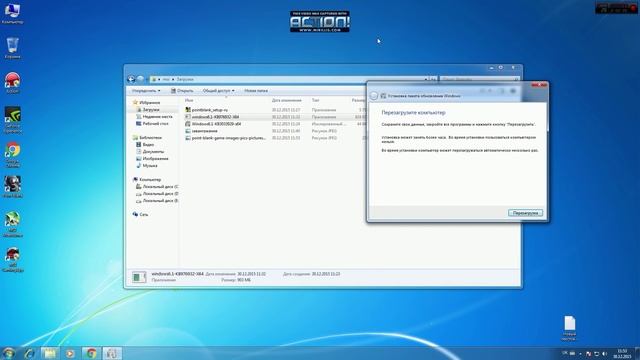Image resolution: width=640 pixels, height=360 pixels.
Task: Click the Google Chrome desktop icon
Action: [x=12, y=155]
